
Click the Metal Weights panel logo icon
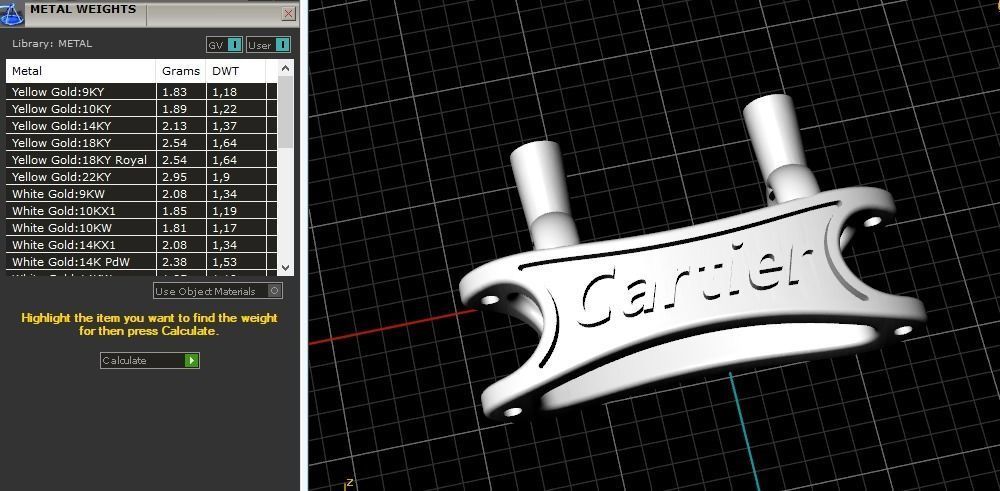tap(11, 13)
